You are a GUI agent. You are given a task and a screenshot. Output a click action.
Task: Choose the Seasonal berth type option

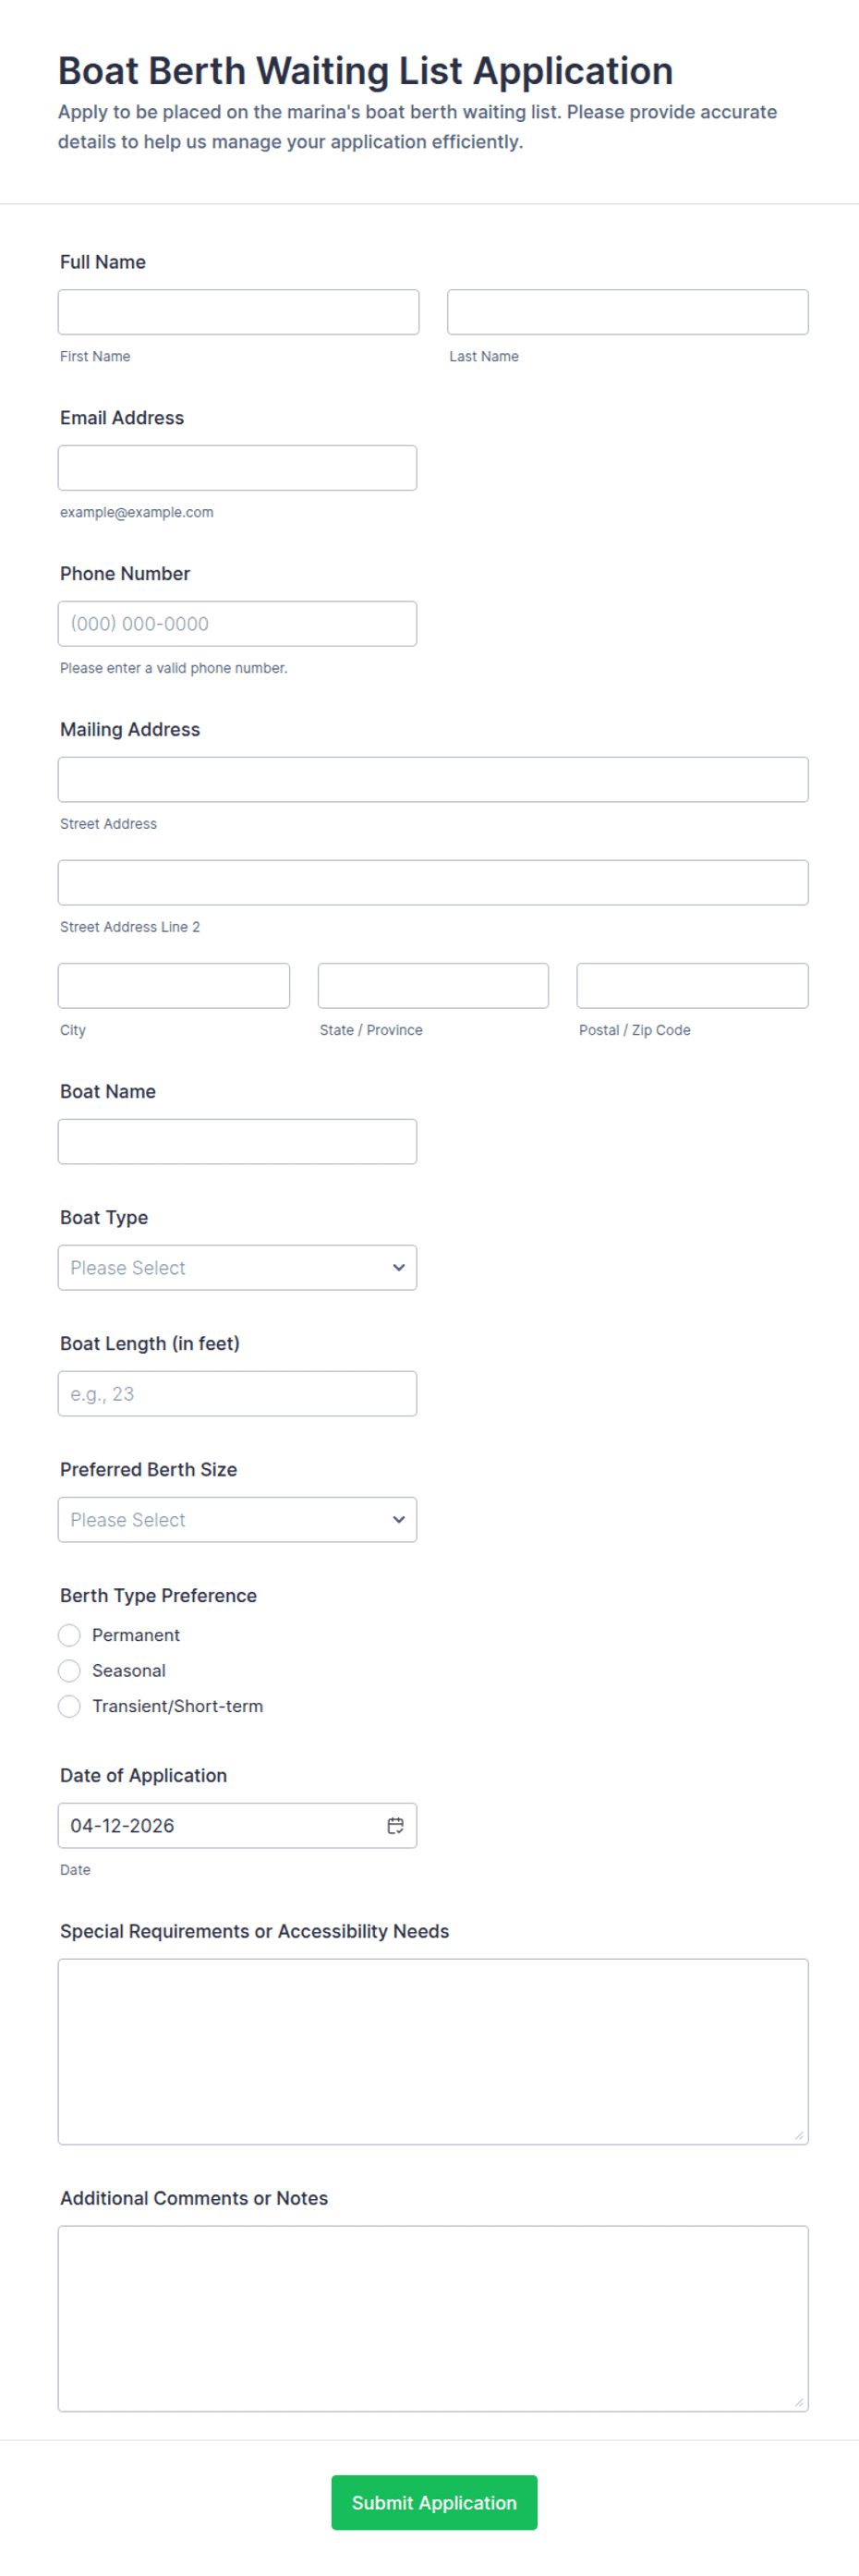[69, 1671]
